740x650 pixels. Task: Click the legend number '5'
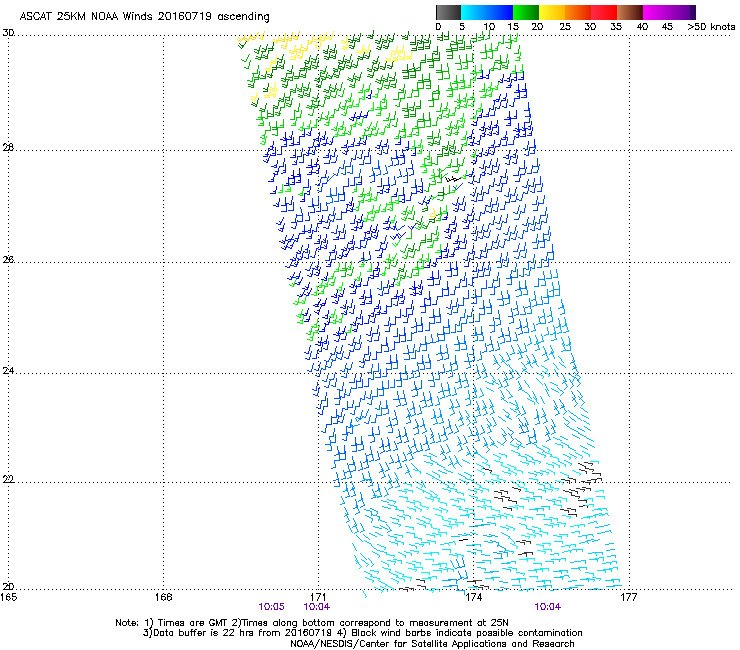point(462,27)
